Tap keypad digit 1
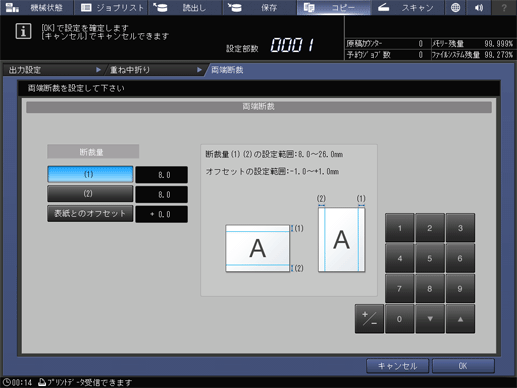The height and width of the screenshot is (388, 517). click(x=400, y=228)
